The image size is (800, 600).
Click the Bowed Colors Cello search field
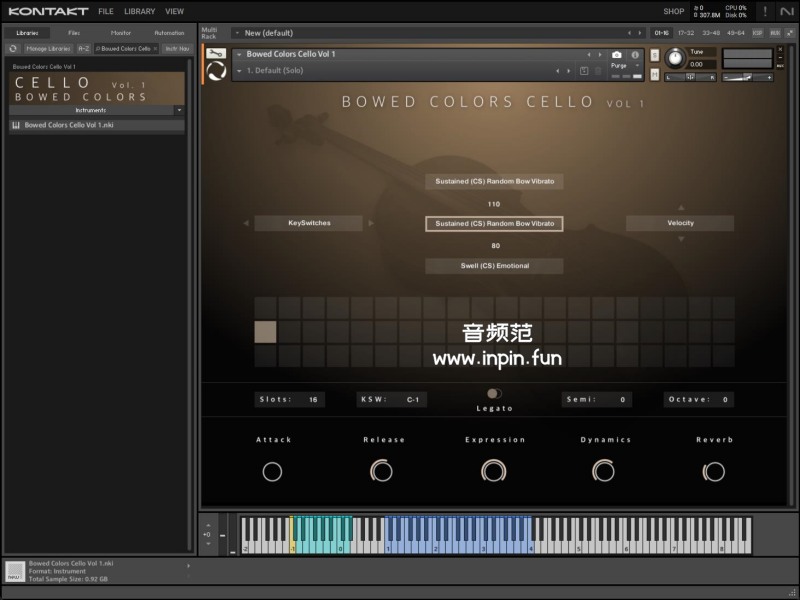pos(127,48)
